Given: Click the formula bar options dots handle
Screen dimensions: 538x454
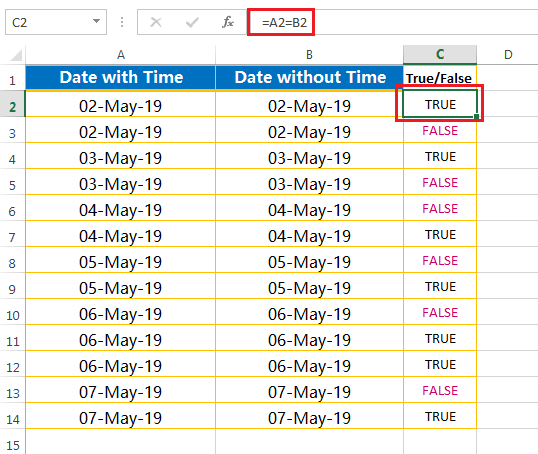Looking at the screenshot, I should tap(122, 22).
